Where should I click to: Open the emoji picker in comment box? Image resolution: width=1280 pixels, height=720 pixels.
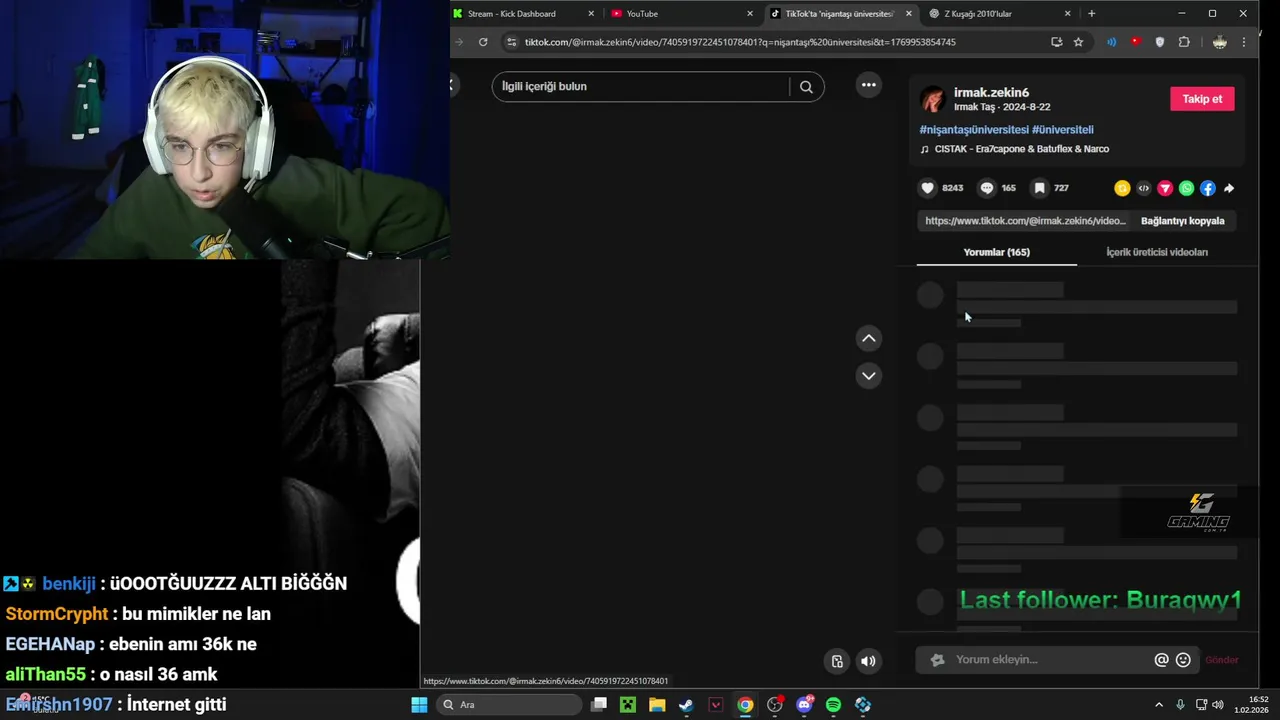[1183, 660]
